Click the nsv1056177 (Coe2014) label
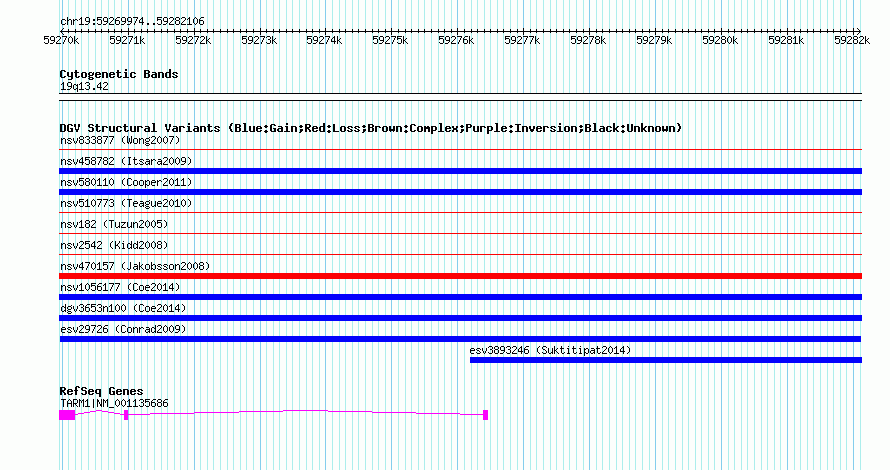Viewport: 890px width, 470px height. [120, 287]
